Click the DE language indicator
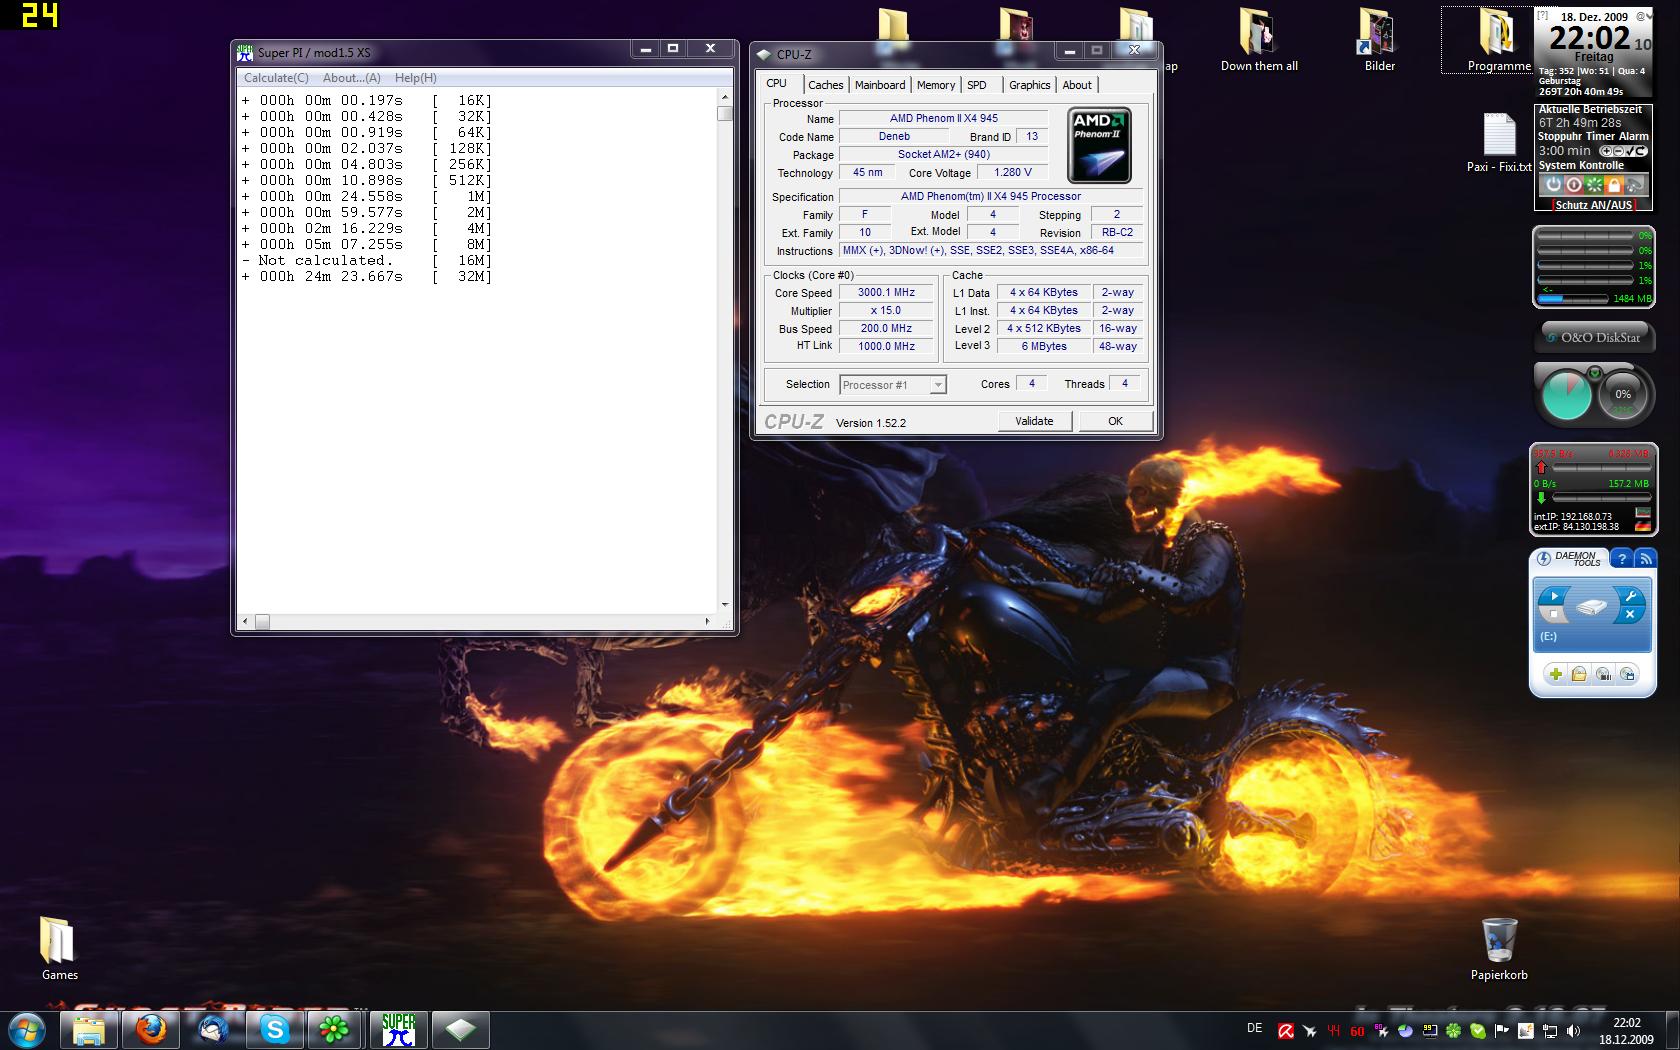The width and height of the screenshot is (1680, 1050). (1255, 1028)
